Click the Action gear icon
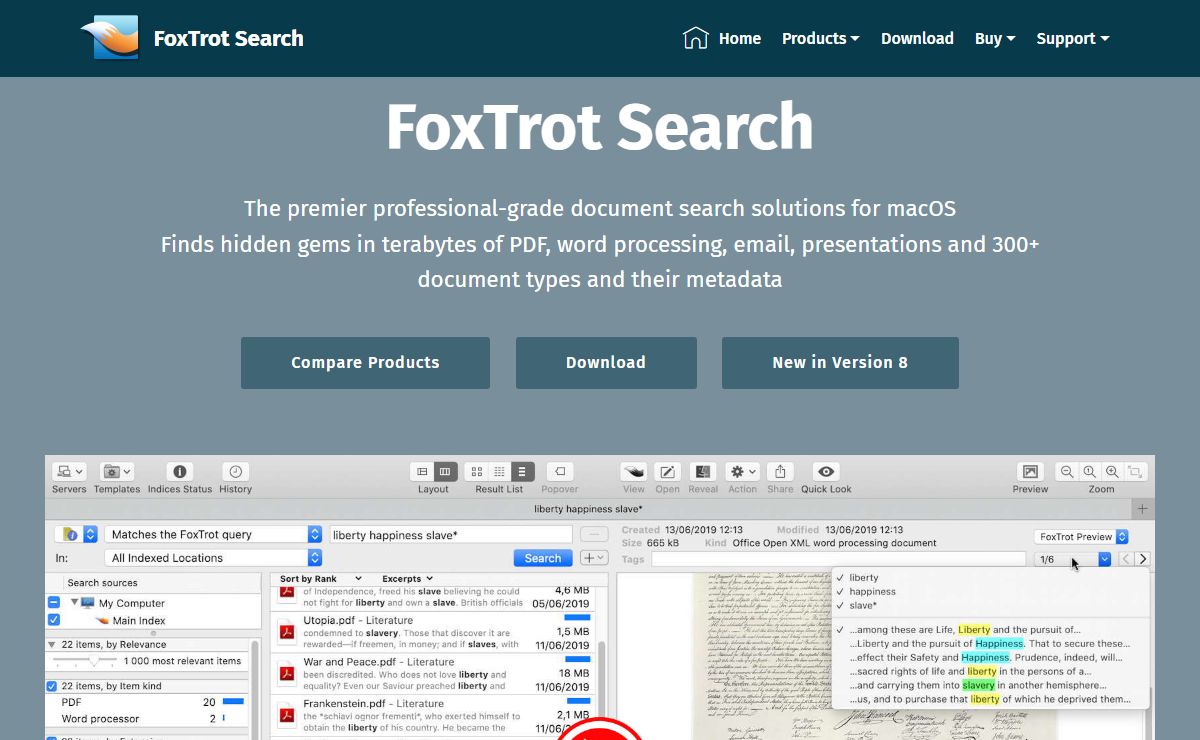The image size is (1200, 740). coord(743,471)
